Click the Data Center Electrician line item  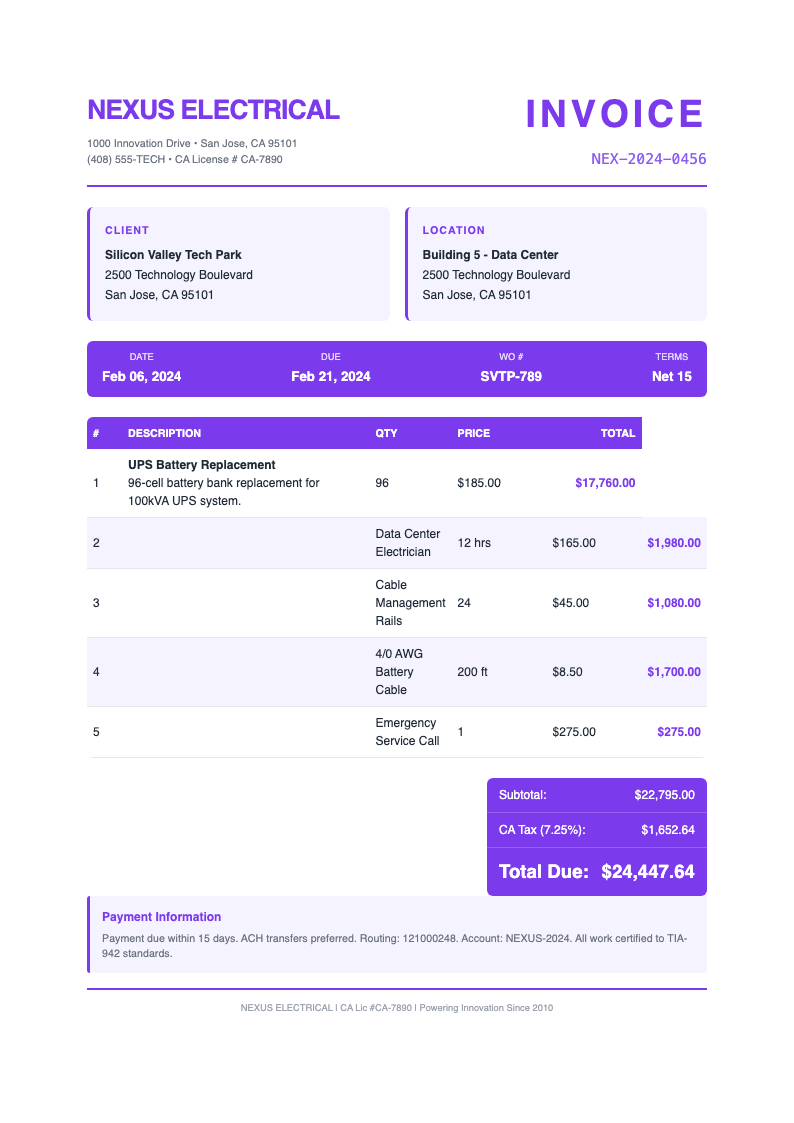(x=407, y=543)
